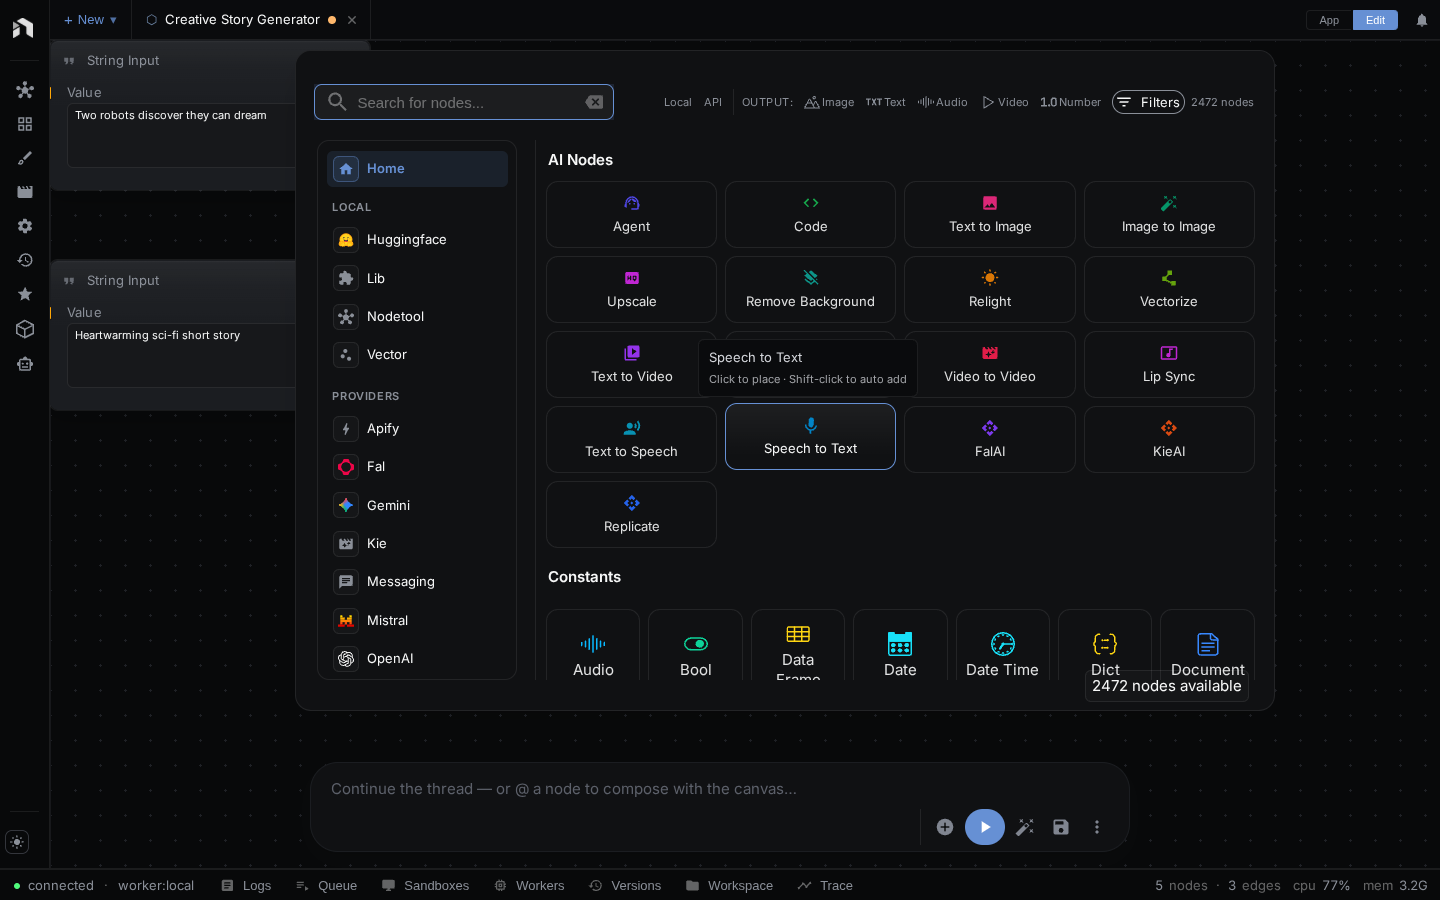Open the Apify provider
The height and width of the screenshot is (900, 1440).
tap(417, 428)
